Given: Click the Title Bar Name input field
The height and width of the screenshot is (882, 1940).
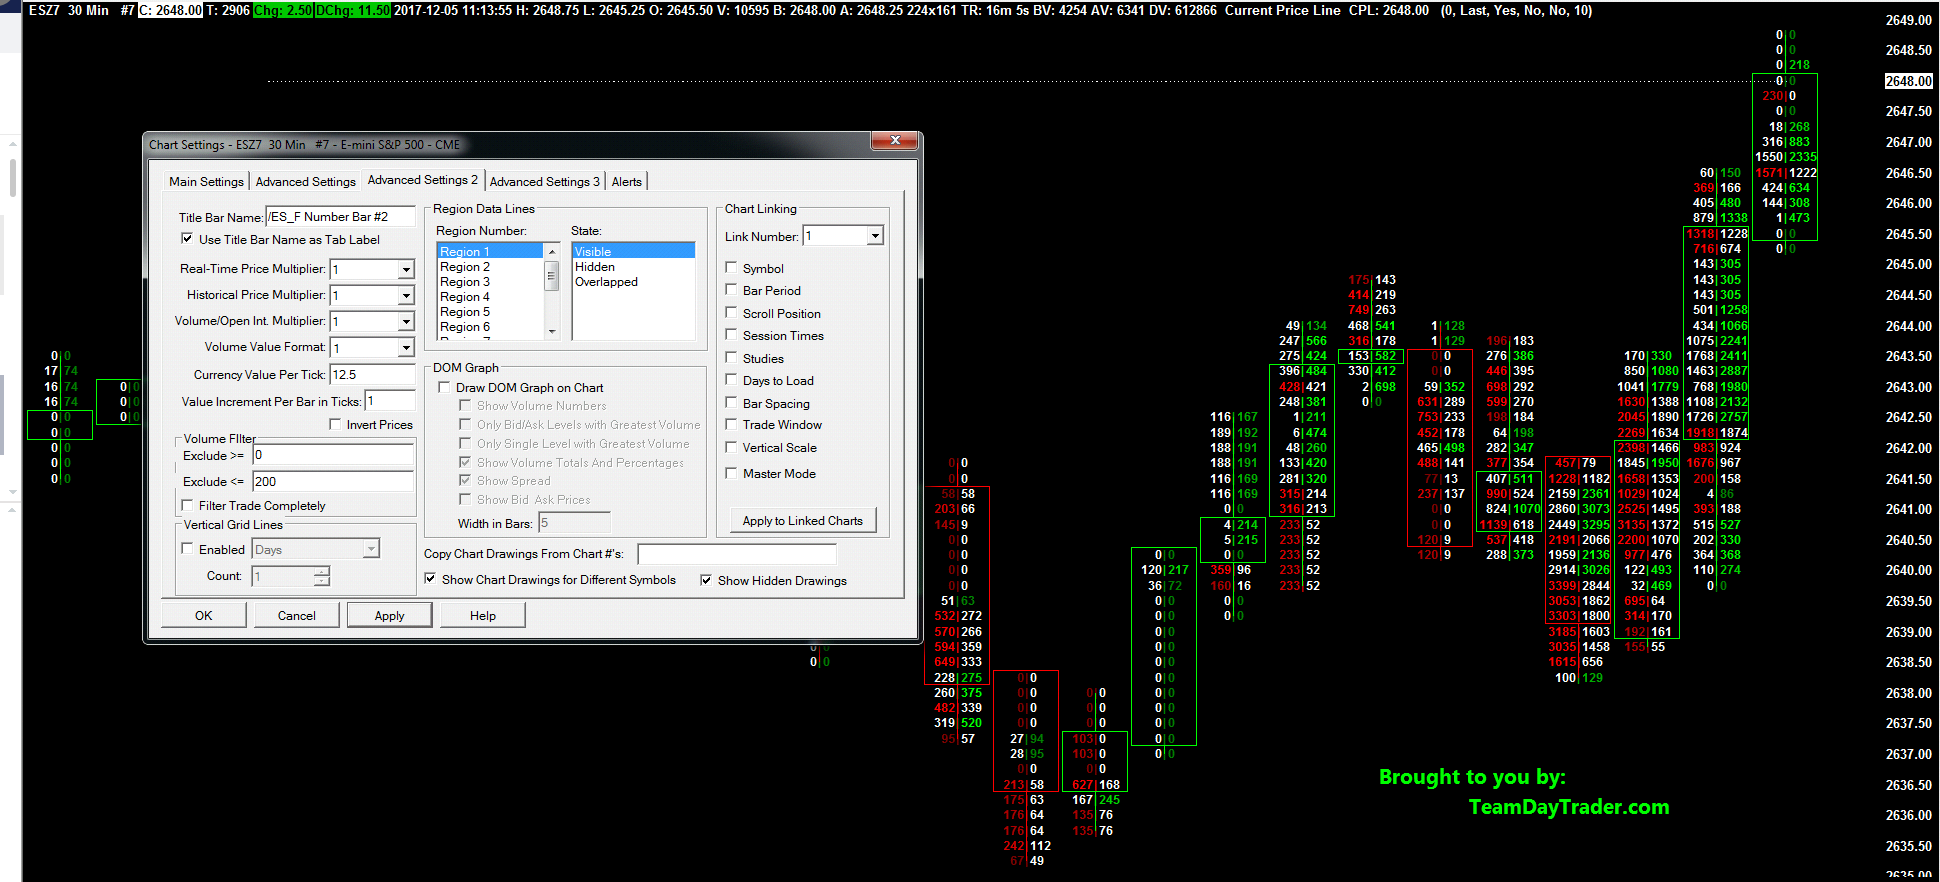Looking at the screenshot, I should 340,217.
